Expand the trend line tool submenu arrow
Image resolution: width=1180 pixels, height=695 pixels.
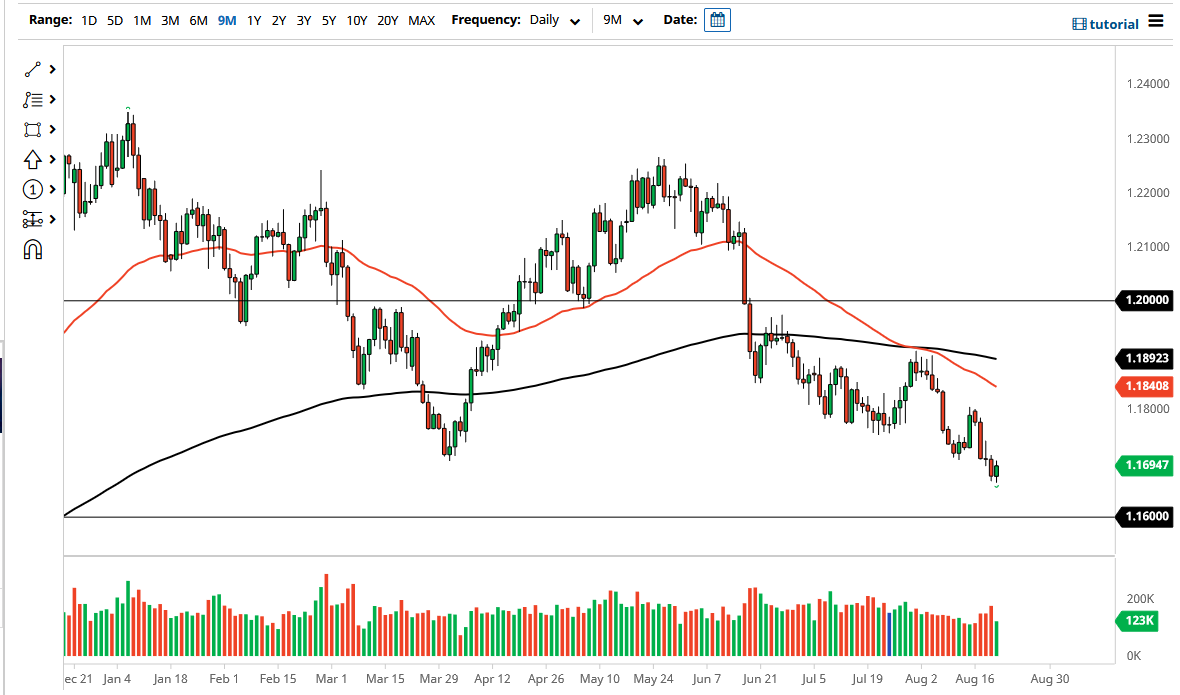point(52,70)
